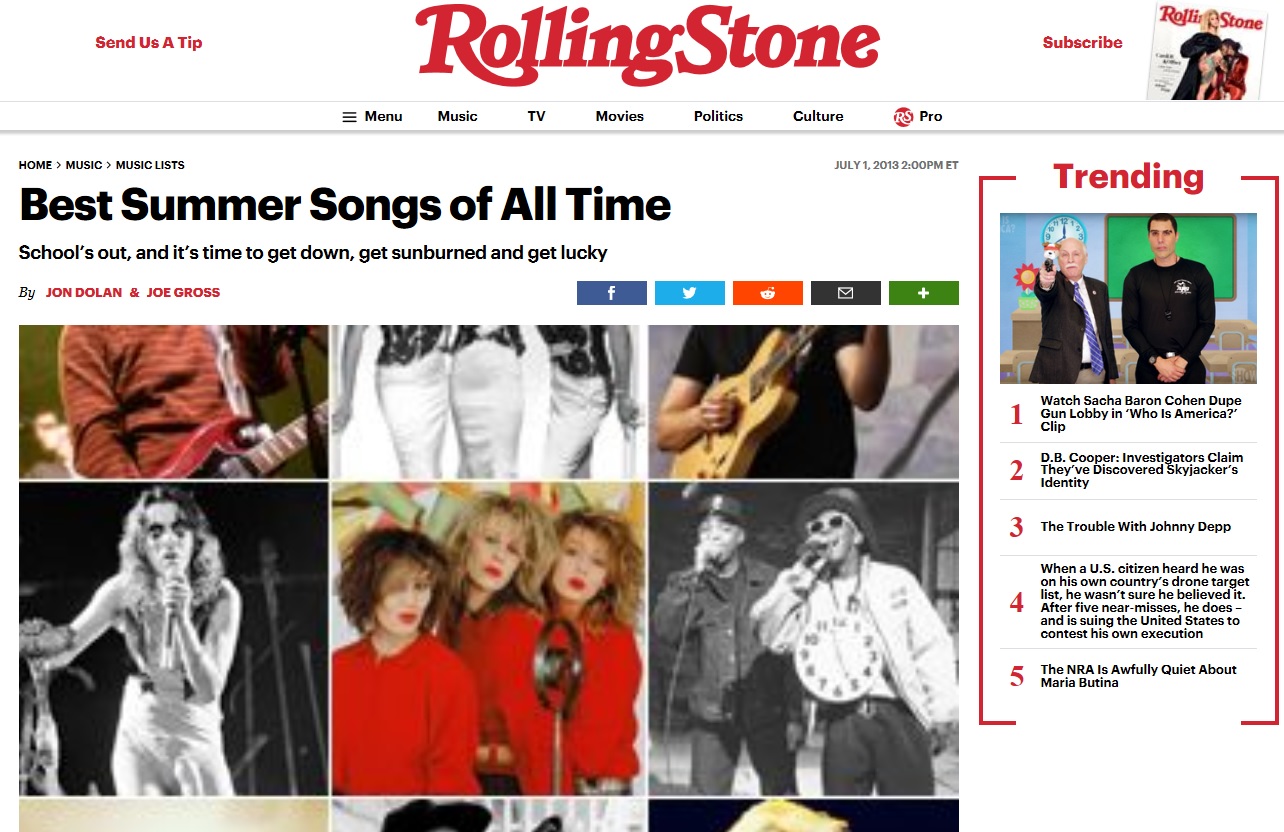Open the Culture section
This screenshot has width=1284, height=832.
(x=818, y=116)
